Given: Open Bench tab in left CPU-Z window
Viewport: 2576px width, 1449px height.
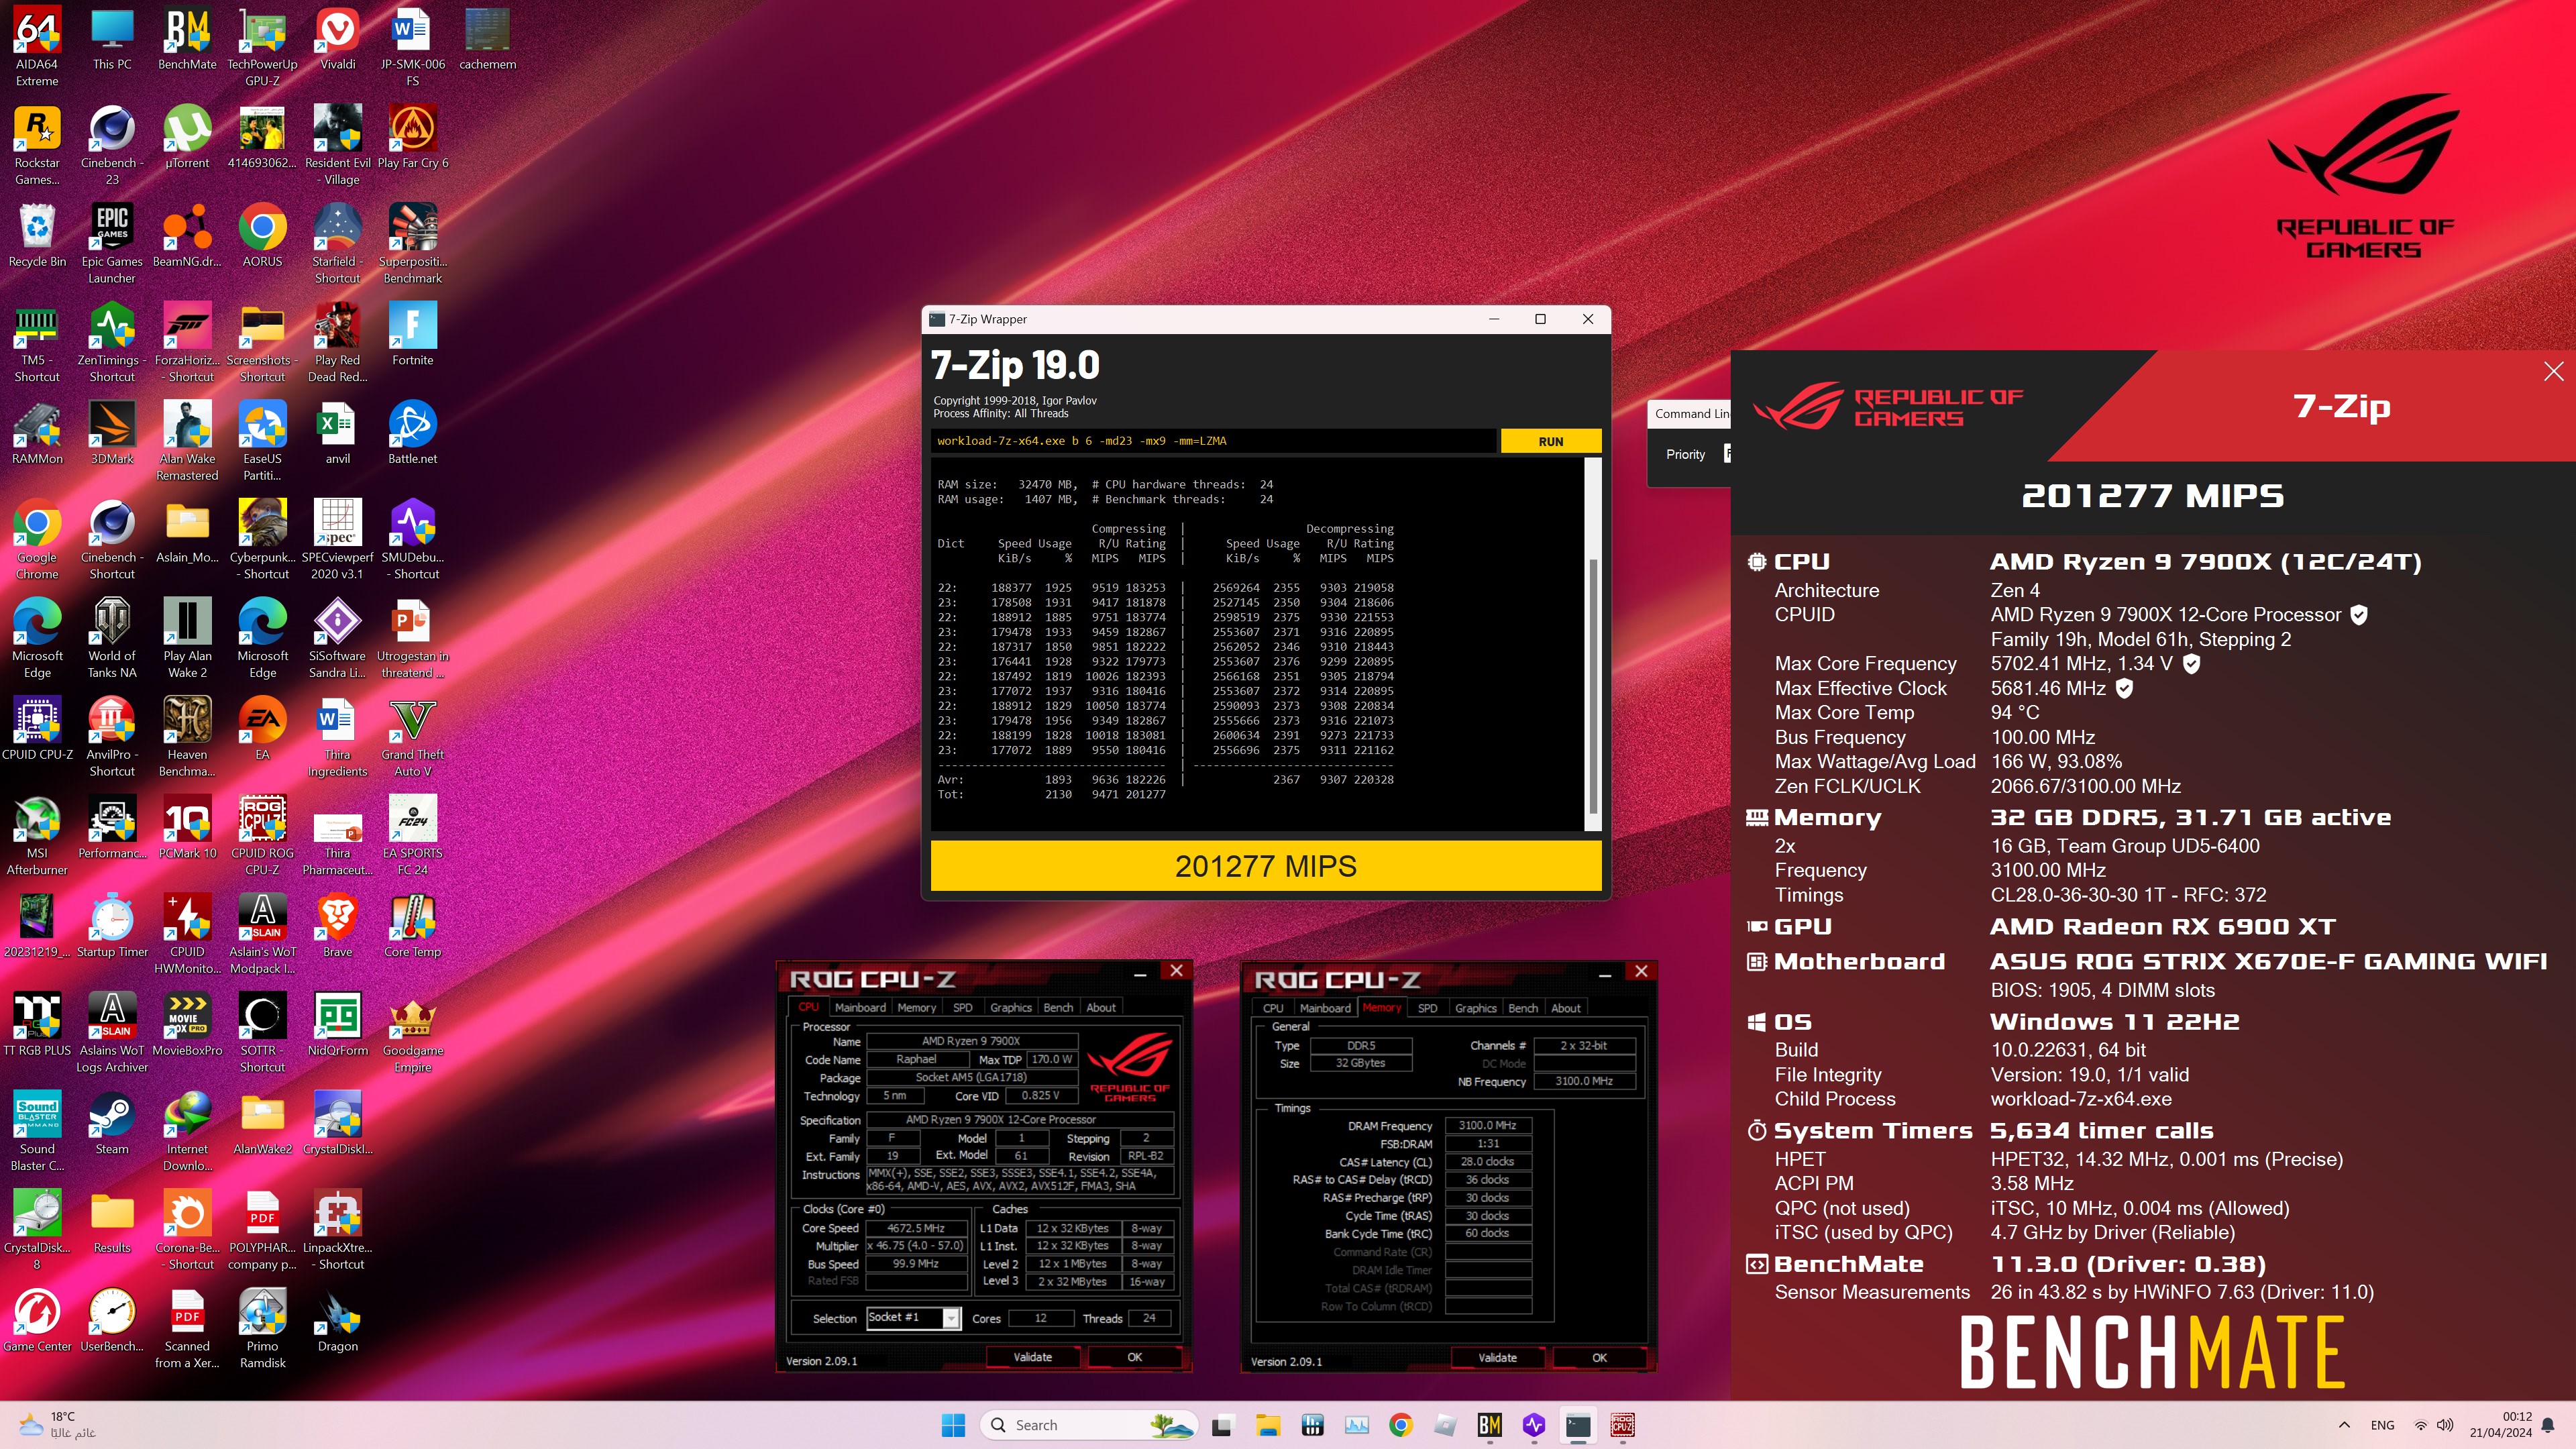Looking at the screenshot, I should click(1058, 1007).
